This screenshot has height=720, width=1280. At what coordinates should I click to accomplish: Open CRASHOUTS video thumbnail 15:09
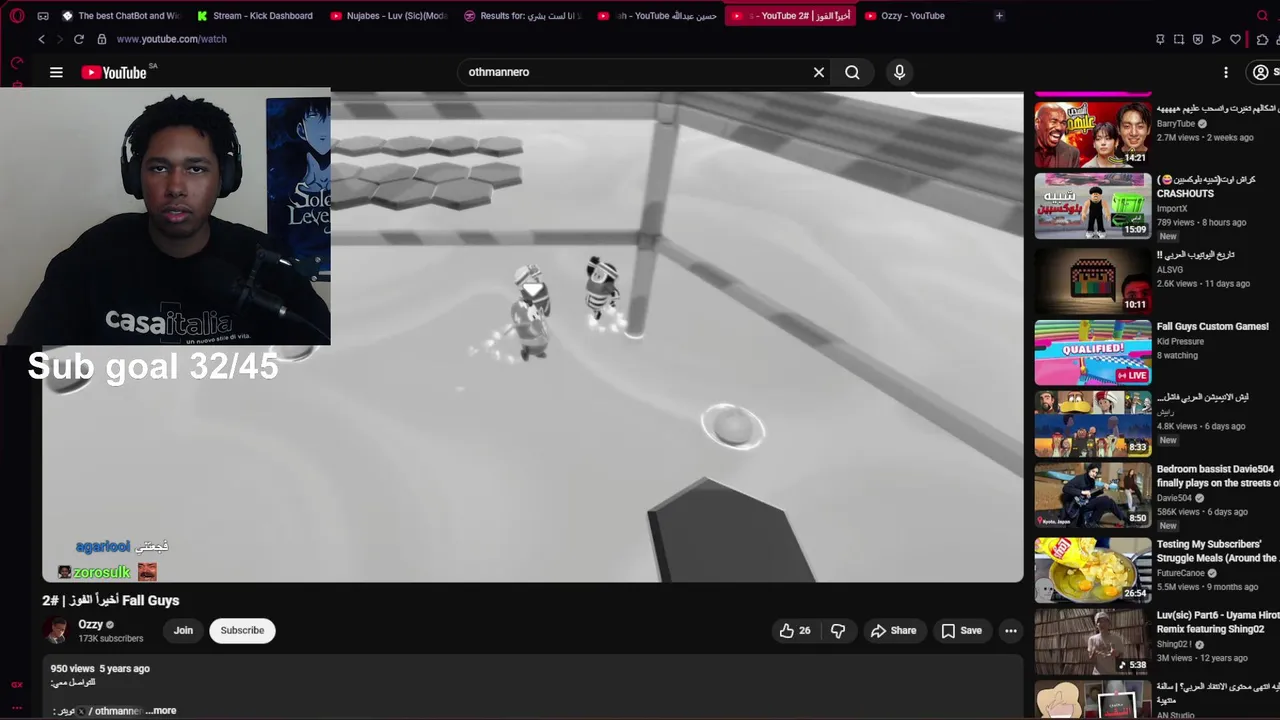(x=1093, y=206)
